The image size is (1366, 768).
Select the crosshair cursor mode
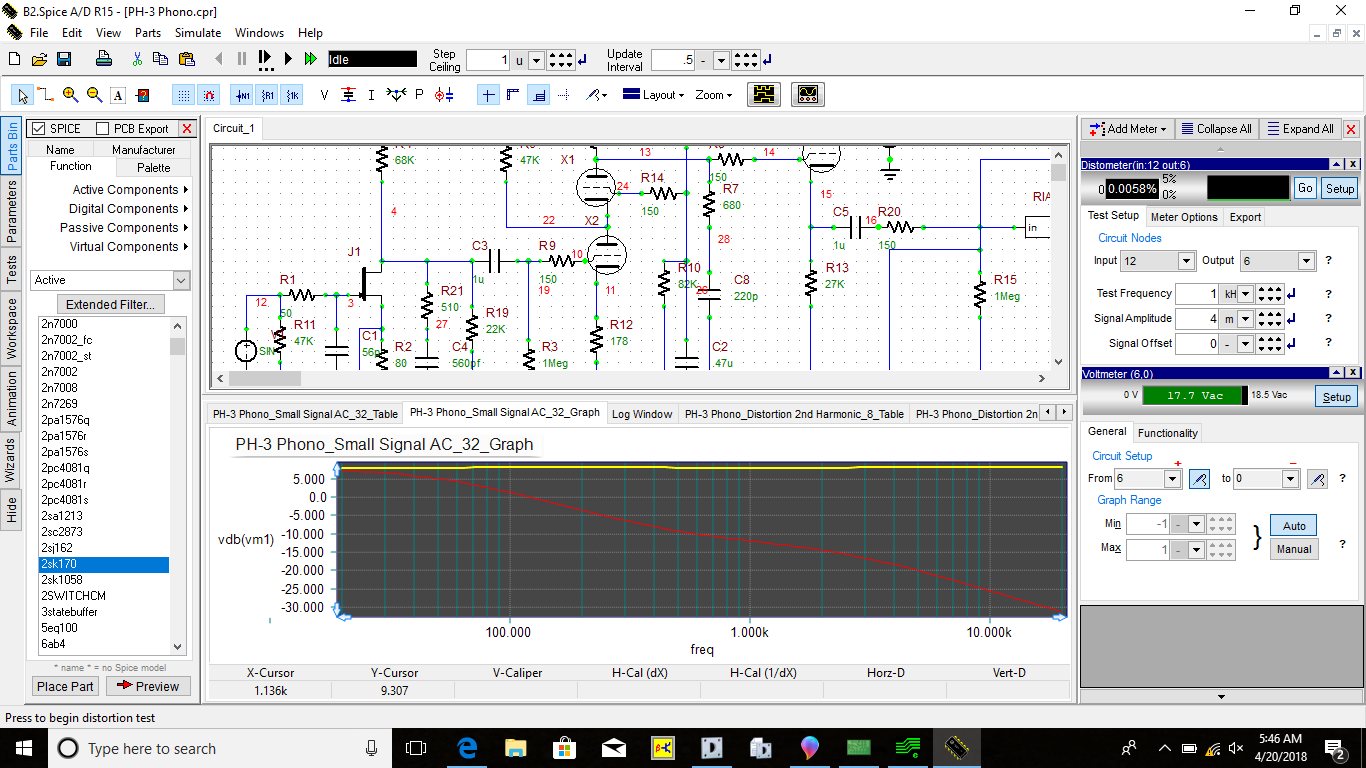pos(488,95)
